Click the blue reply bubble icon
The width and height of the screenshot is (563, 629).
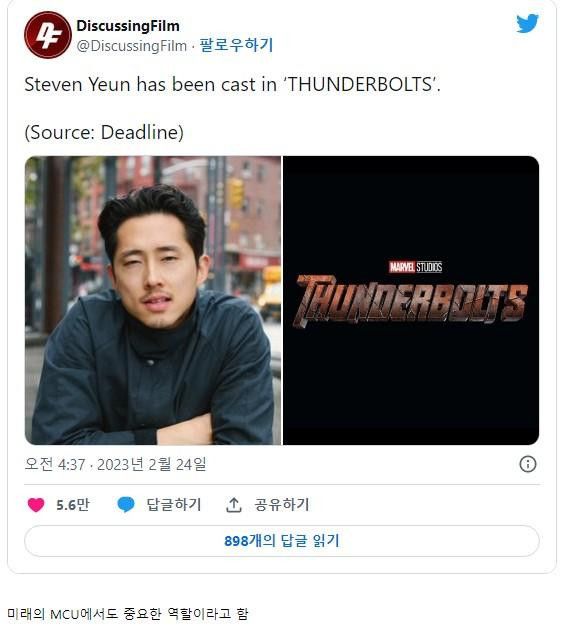pos(126,505)
